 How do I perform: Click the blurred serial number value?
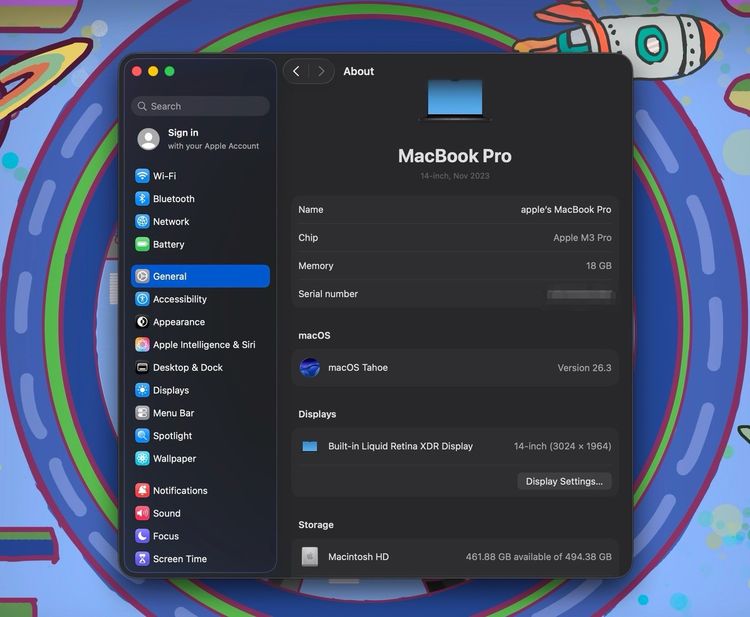coord(580,294)
